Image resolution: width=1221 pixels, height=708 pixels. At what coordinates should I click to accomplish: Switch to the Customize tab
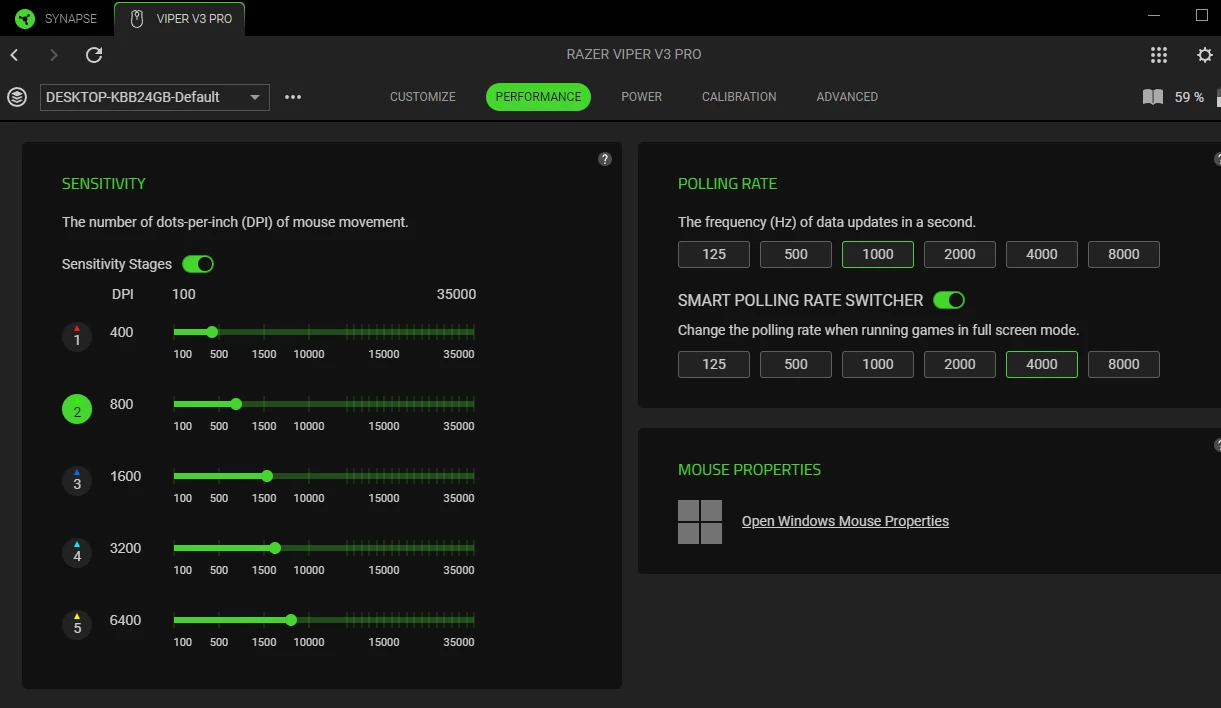(423, 97)
